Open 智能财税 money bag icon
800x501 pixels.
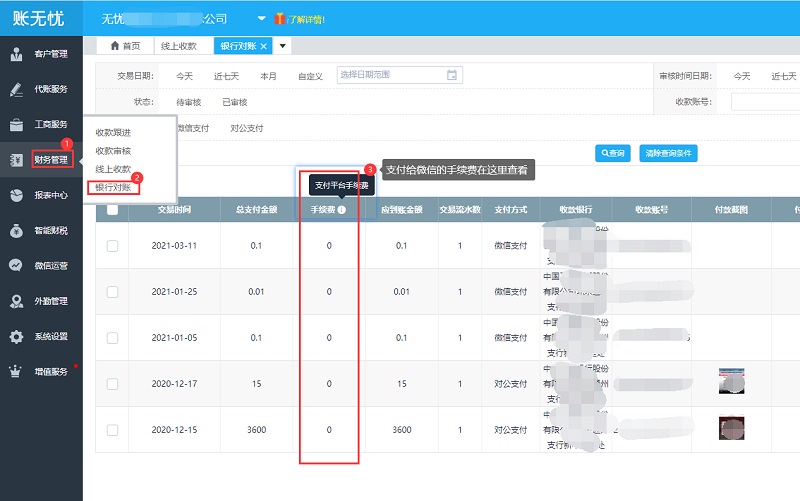pos(16,231)
